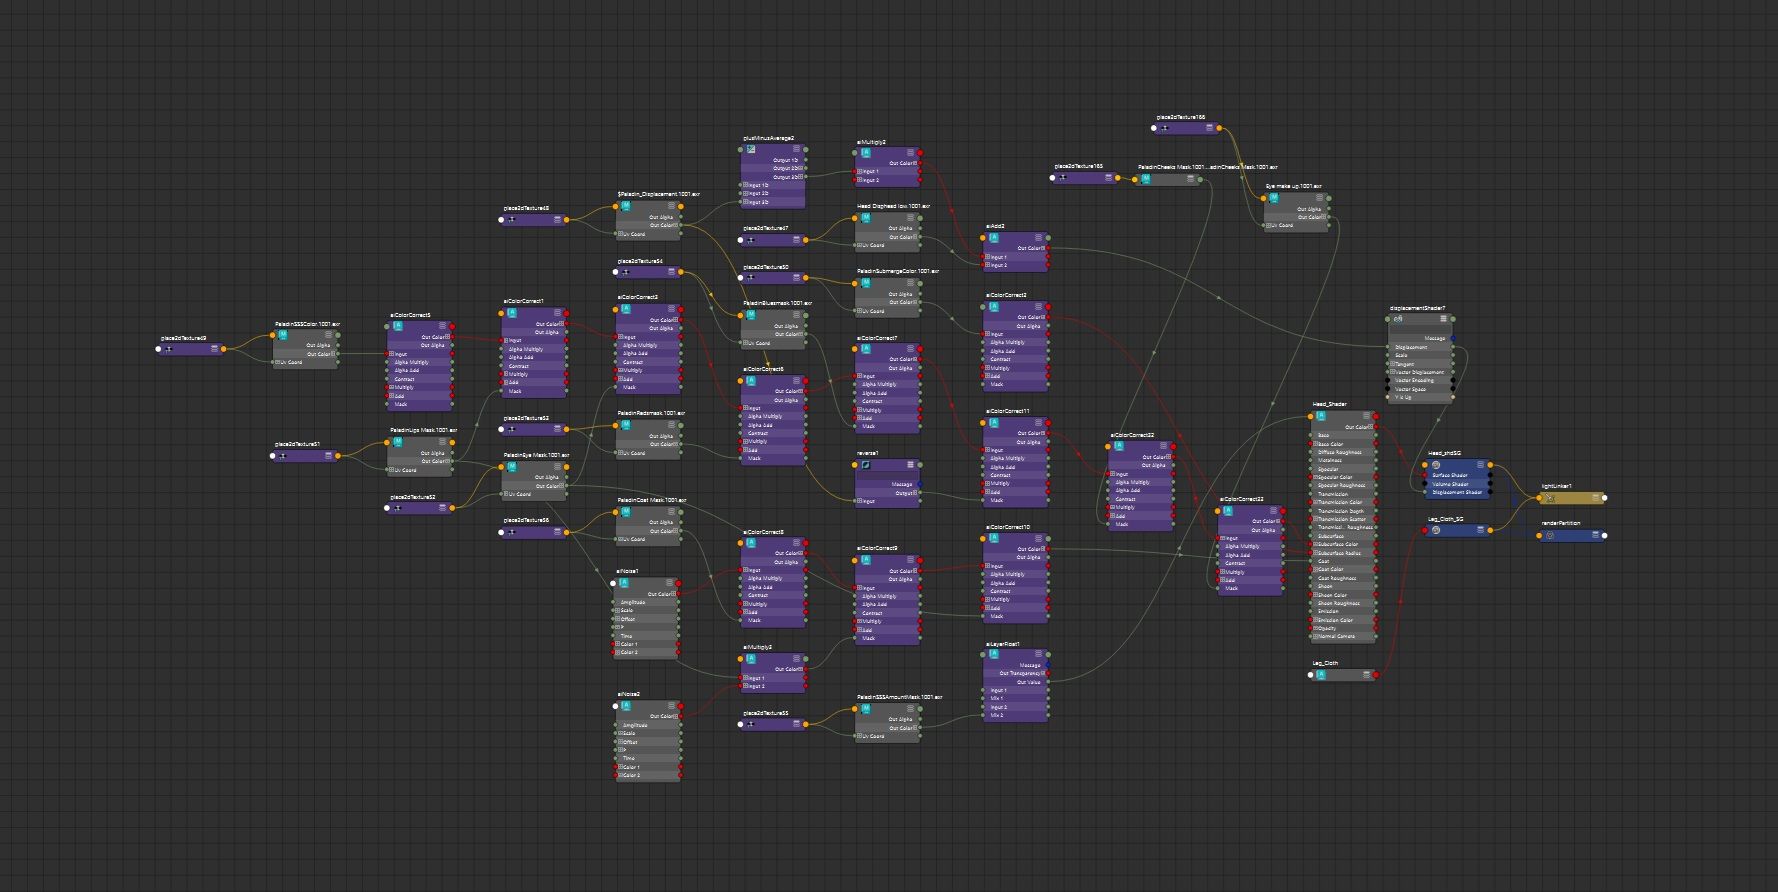
Task: Select the Head Disphead low.1001.exr file icon
Action: point(866,217)
